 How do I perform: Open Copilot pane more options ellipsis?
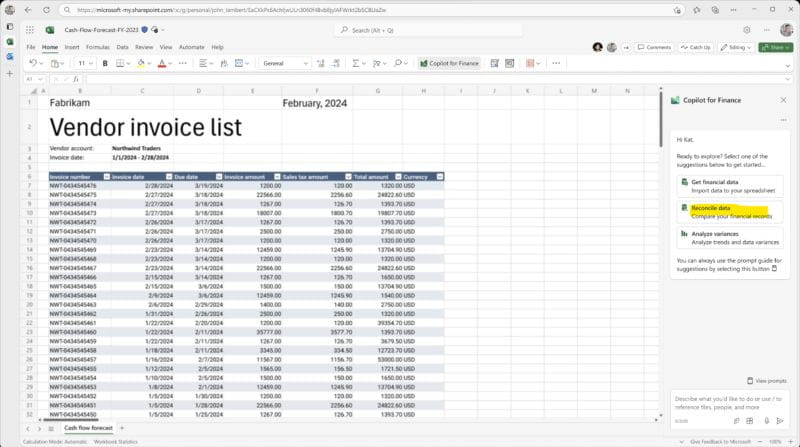783,120
